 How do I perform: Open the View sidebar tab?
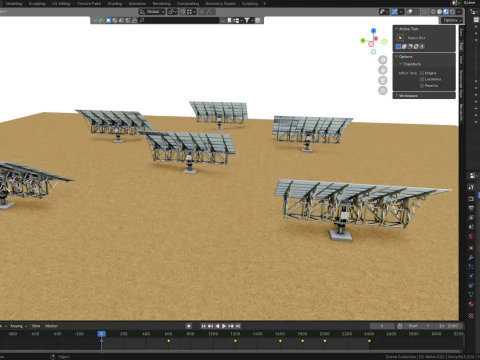[x=462, y=60]
